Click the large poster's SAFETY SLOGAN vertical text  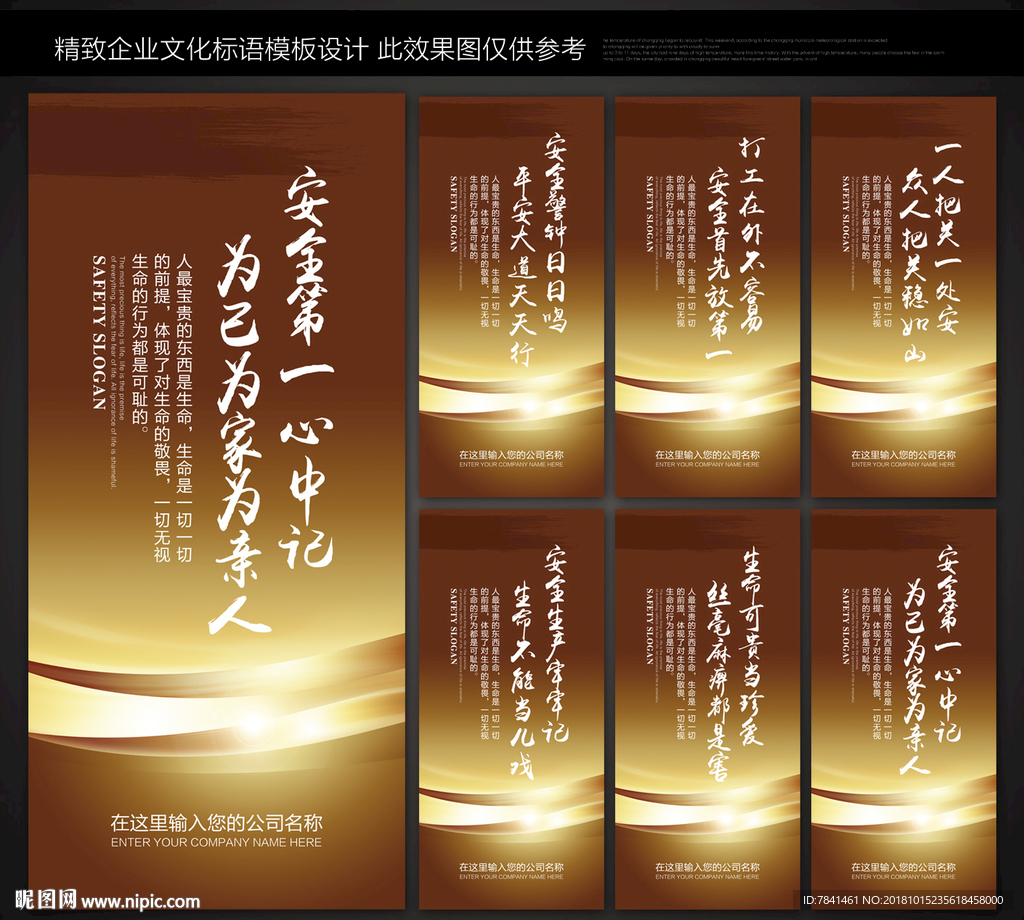(99, 332)
